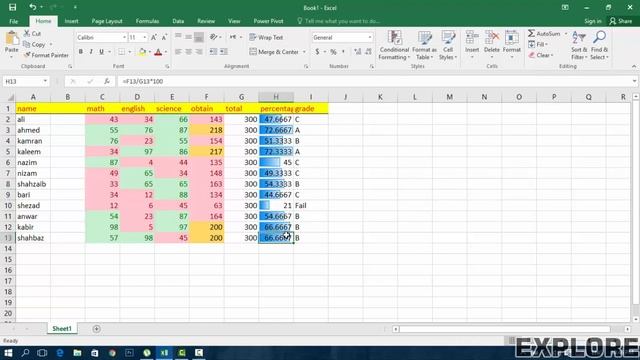The width and height of the screenshot is (640, 360).
Task: Increase the font size
Action: (x=154, y=37)
